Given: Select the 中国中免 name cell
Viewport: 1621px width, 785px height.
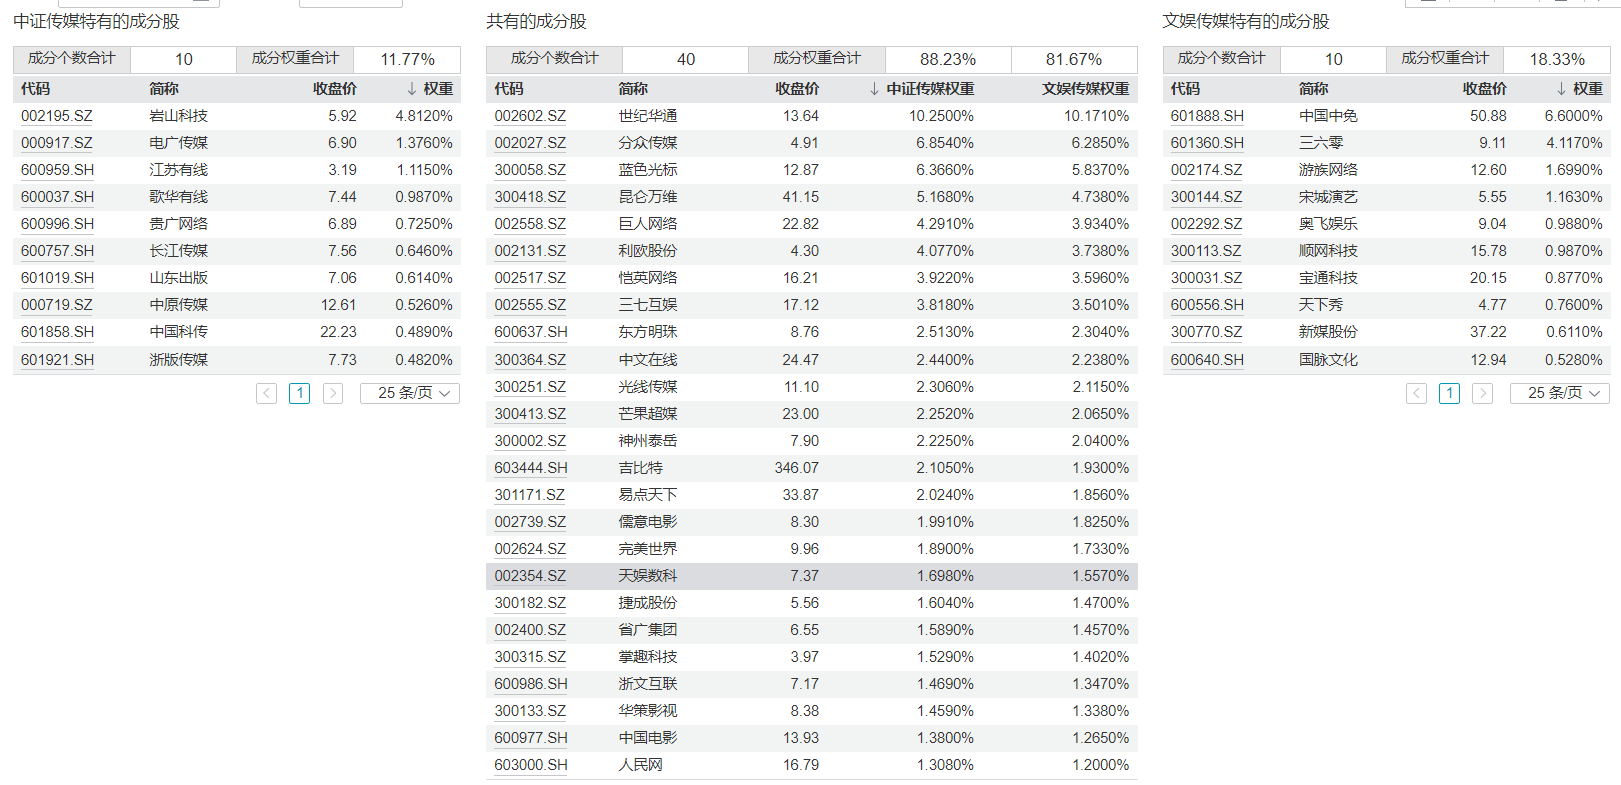Looking at the screenshot, I should pos(1329,116).
